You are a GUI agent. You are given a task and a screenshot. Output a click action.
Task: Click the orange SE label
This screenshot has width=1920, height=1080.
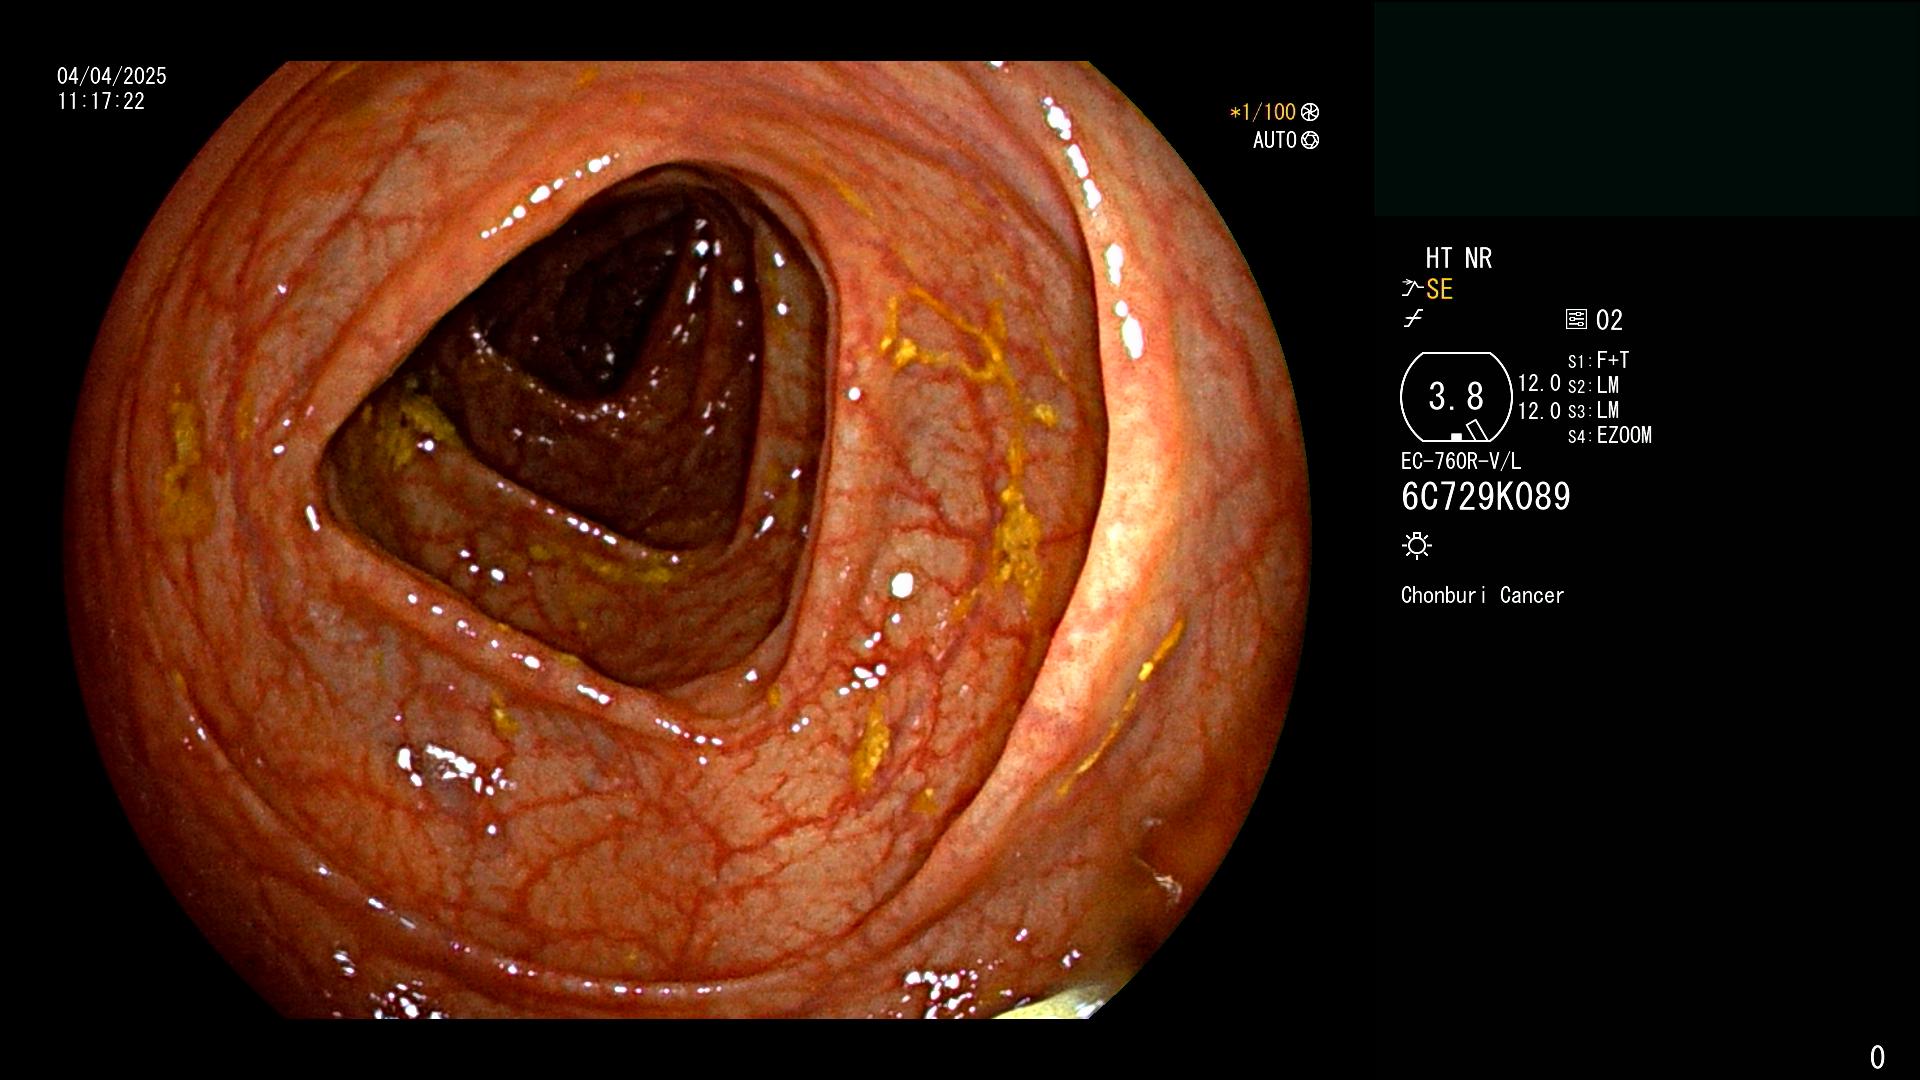[x=1439, y=290]
